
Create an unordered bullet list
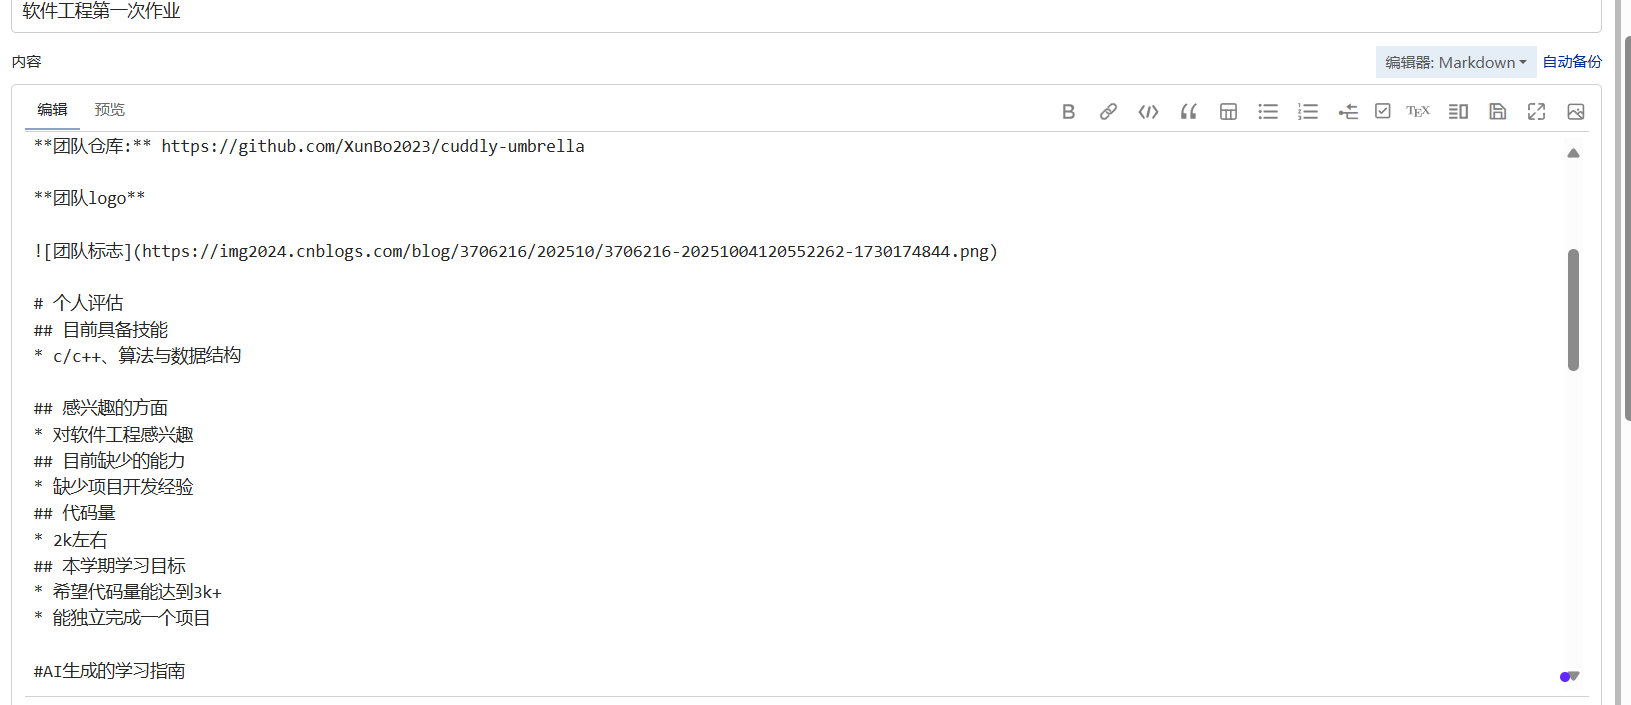point(1268,112)
